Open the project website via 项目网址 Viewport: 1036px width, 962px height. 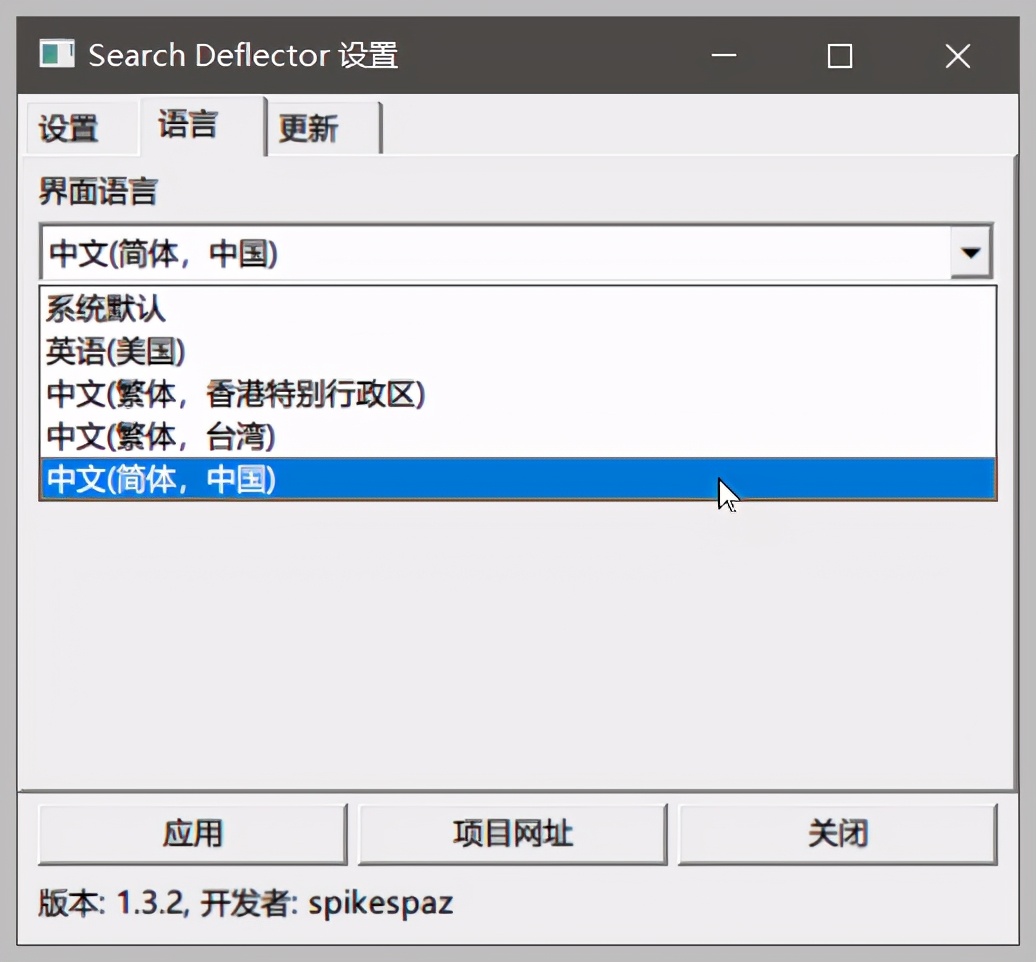coord(513,834)
